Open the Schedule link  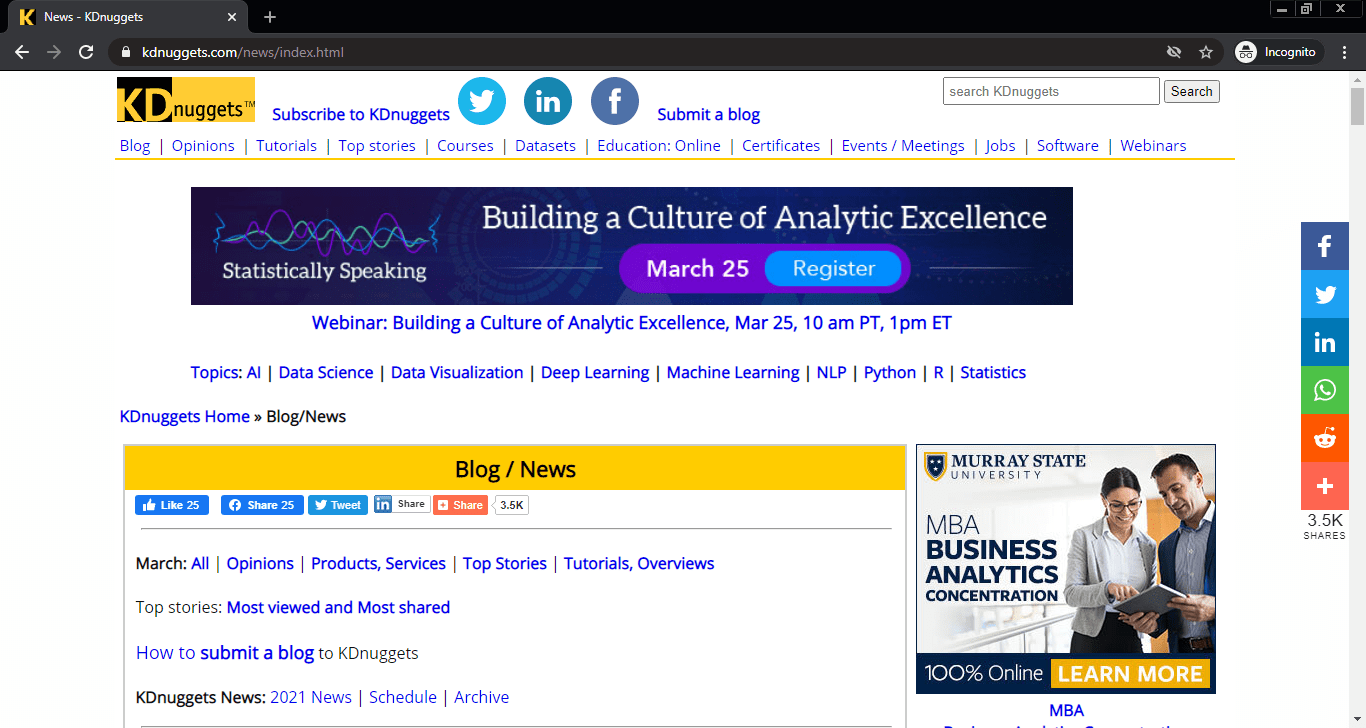(403, 697)
